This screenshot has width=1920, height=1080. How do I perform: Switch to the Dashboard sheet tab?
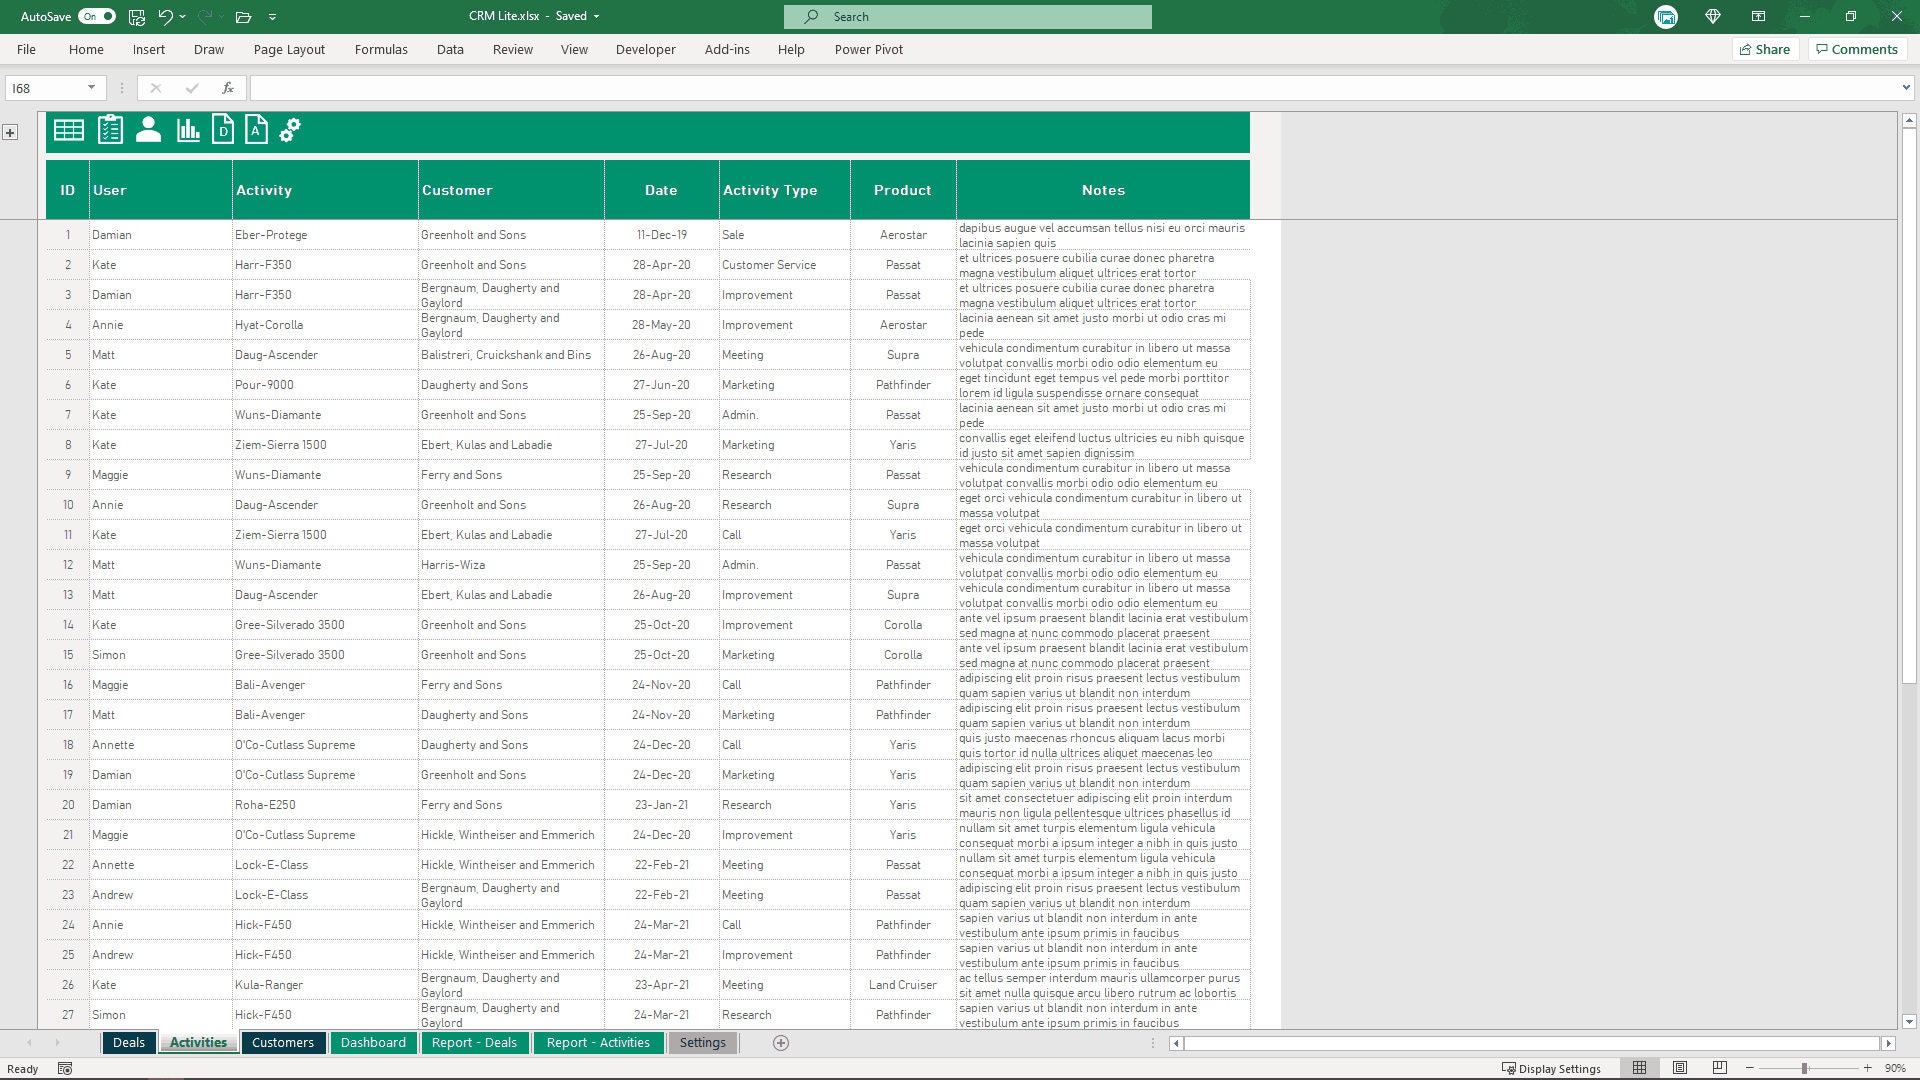pyautogui.click(x=373, y=1043)
